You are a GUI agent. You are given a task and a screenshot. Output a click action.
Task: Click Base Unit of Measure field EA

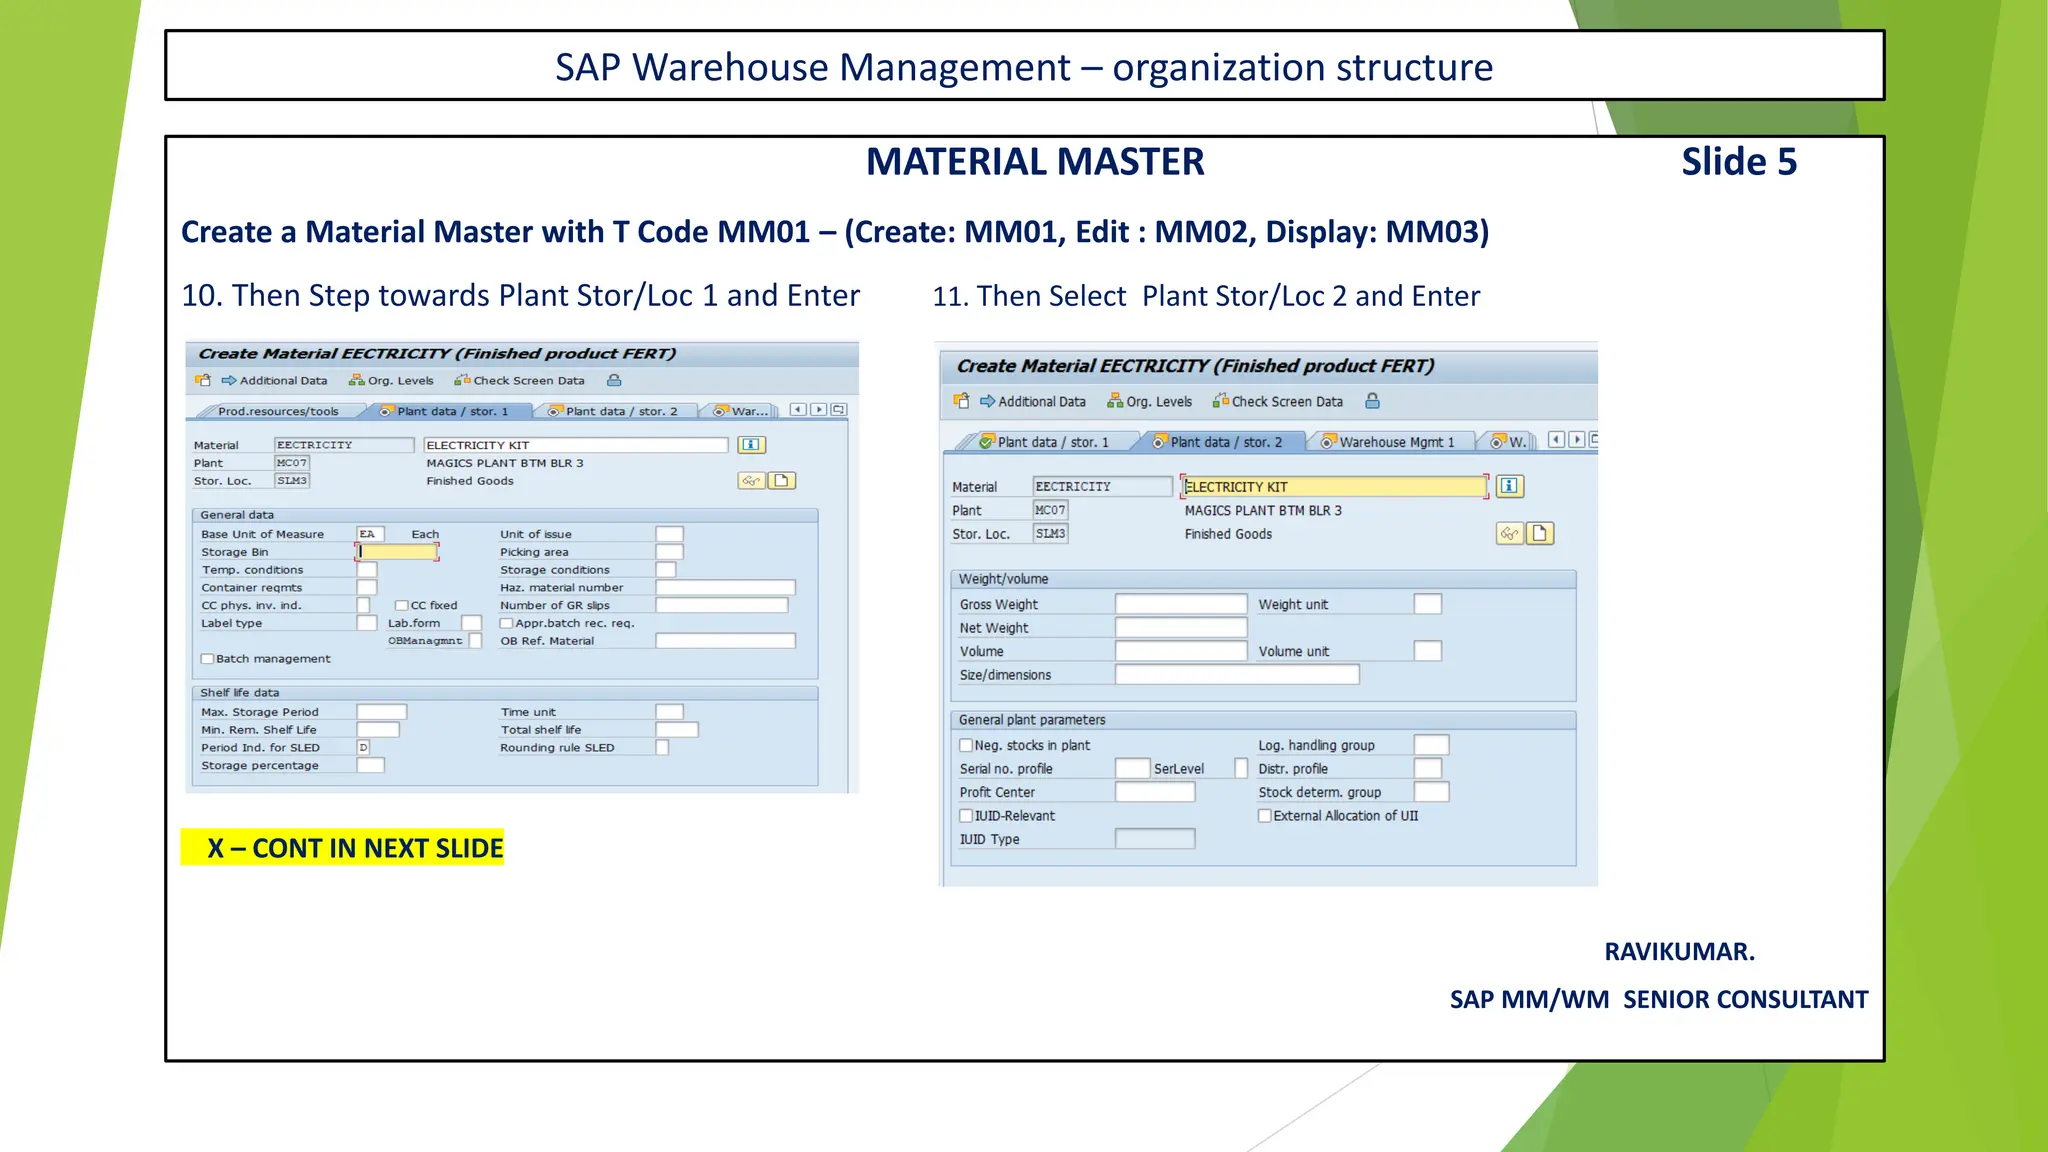[x=370, y=534]
